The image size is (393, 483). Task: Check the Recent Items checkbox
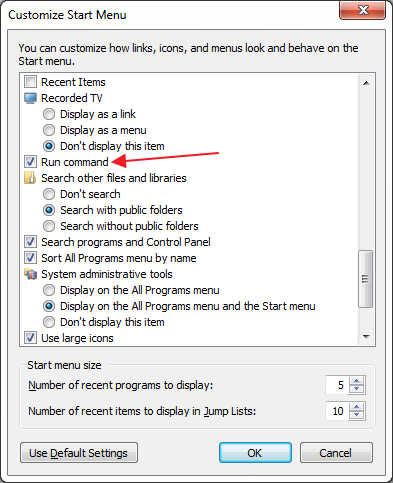pyautogui.click(x=30, y=82)
